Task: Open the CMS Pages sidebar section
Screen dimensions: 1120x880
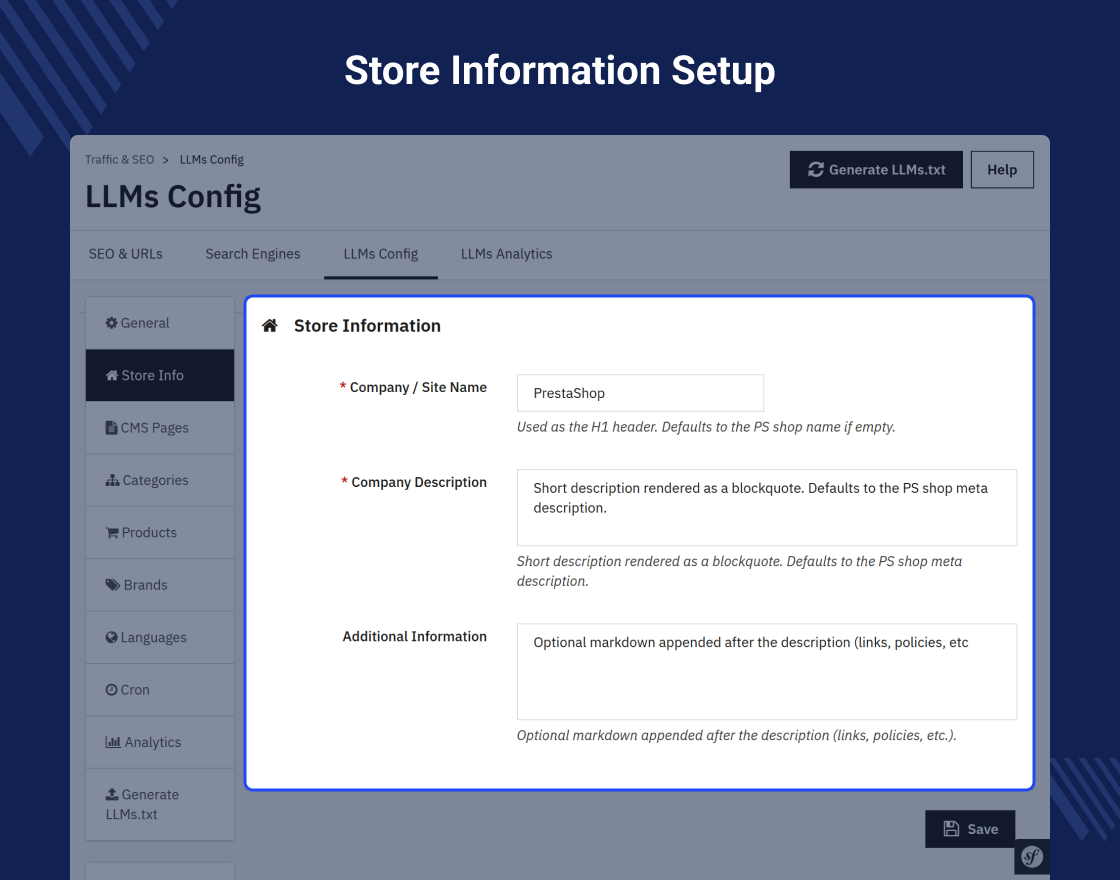Action: tap(160, 428)
